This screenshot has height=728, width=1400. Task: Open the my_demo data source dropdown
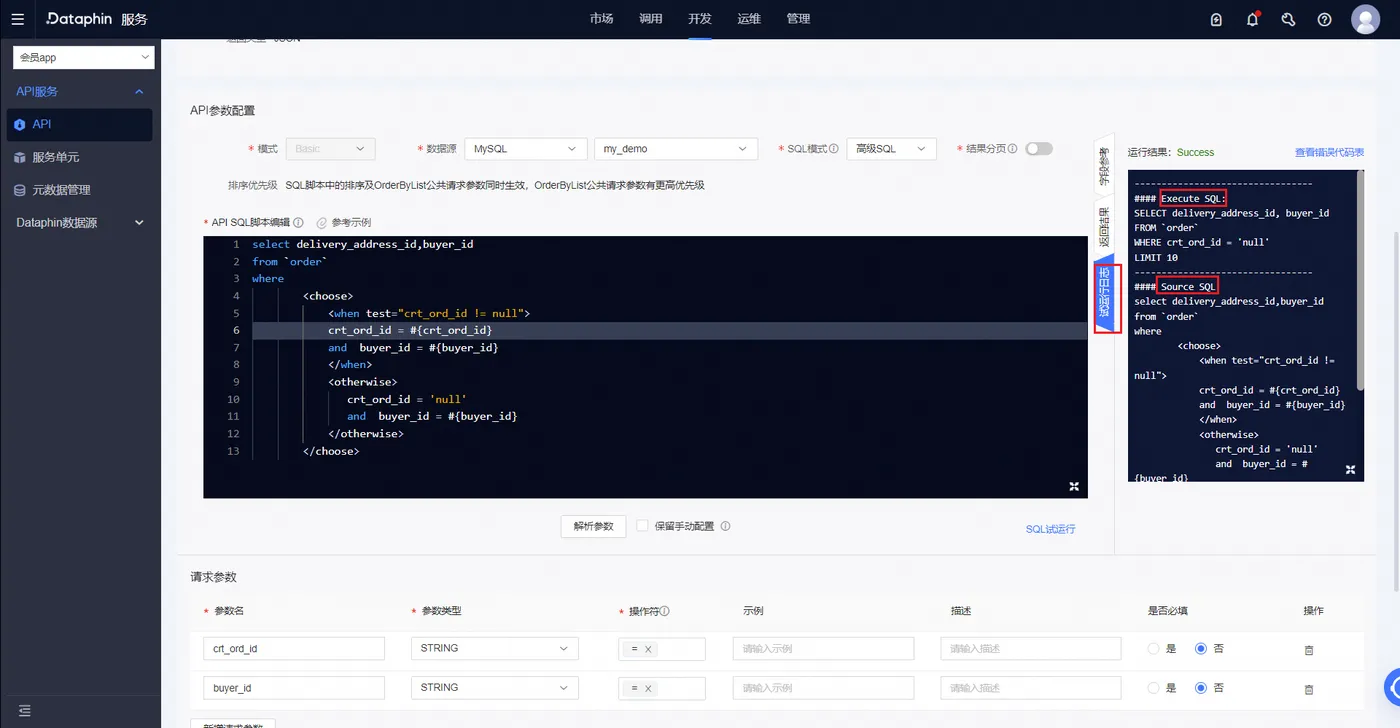675,148
